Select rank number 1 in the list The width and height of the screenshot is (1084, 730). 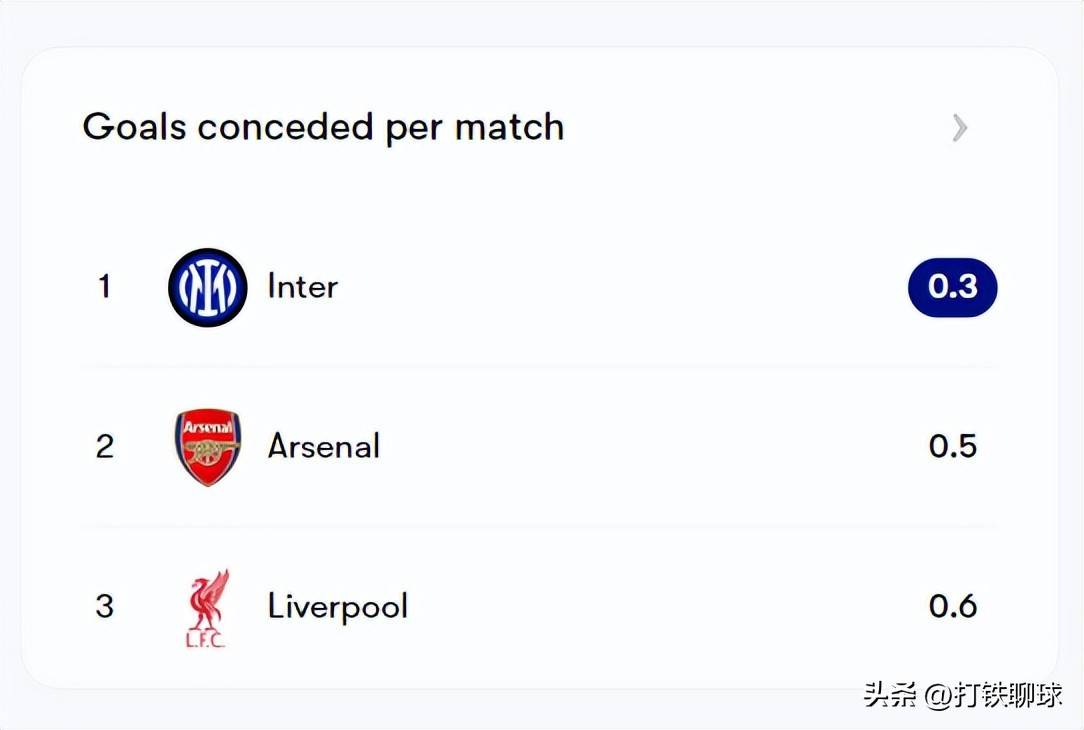pyautogui.click(x=104, y=287)
